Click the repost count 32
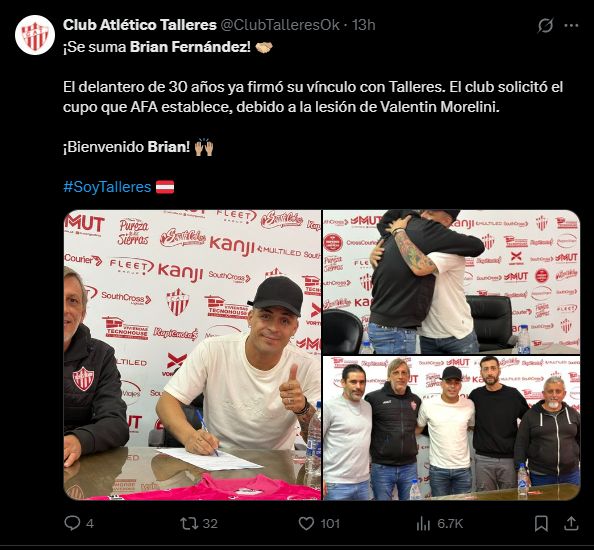Viewport: 594px width, 550px height. click(210, 523)
